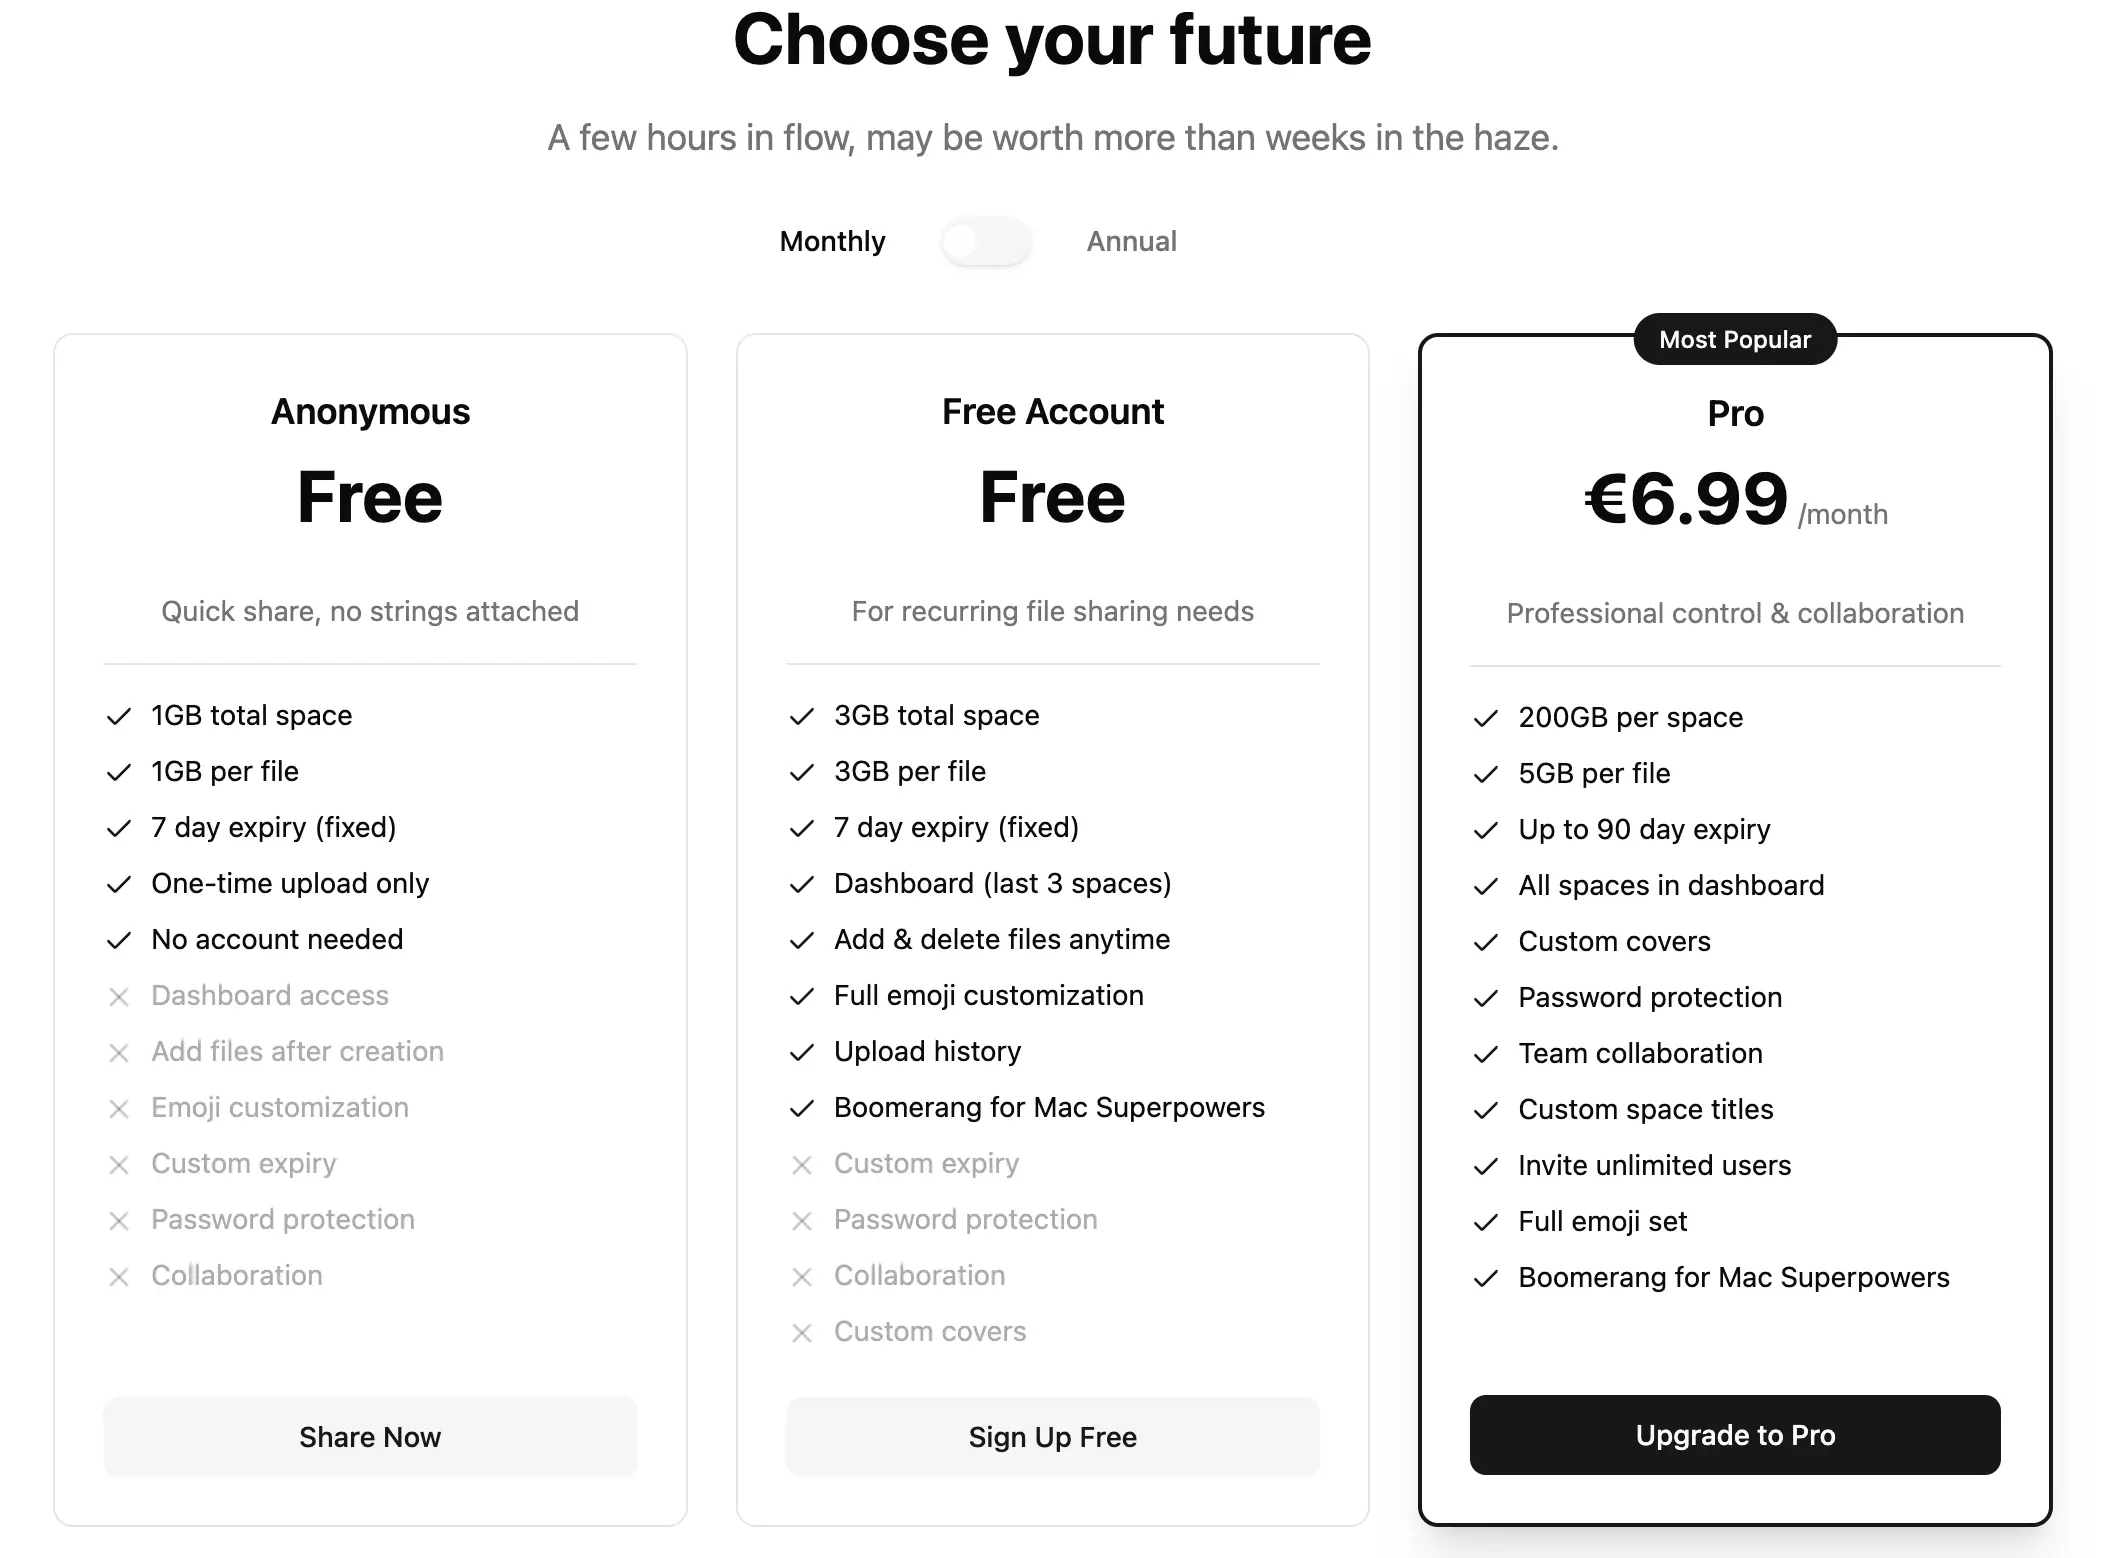Toggle the Monthly/Annual billing switch
Image resolution: width=2112 pixels, height=1558 pixels.
(985, 242)
